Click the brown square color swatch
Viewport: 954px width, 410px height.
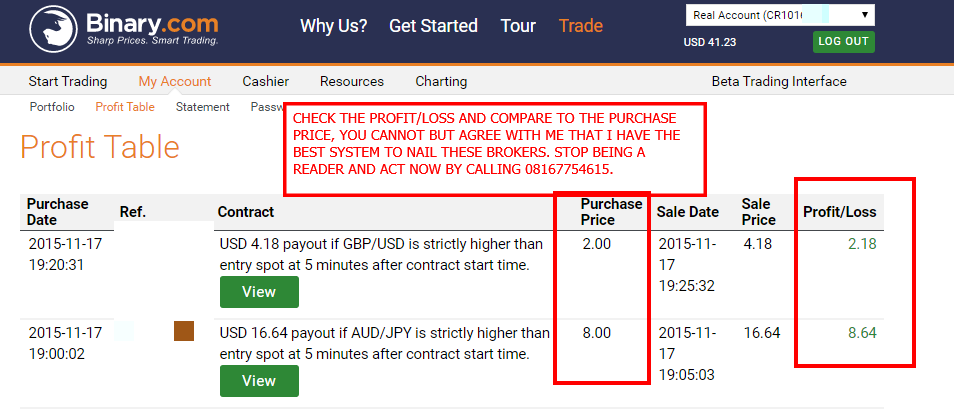[184, 331]
